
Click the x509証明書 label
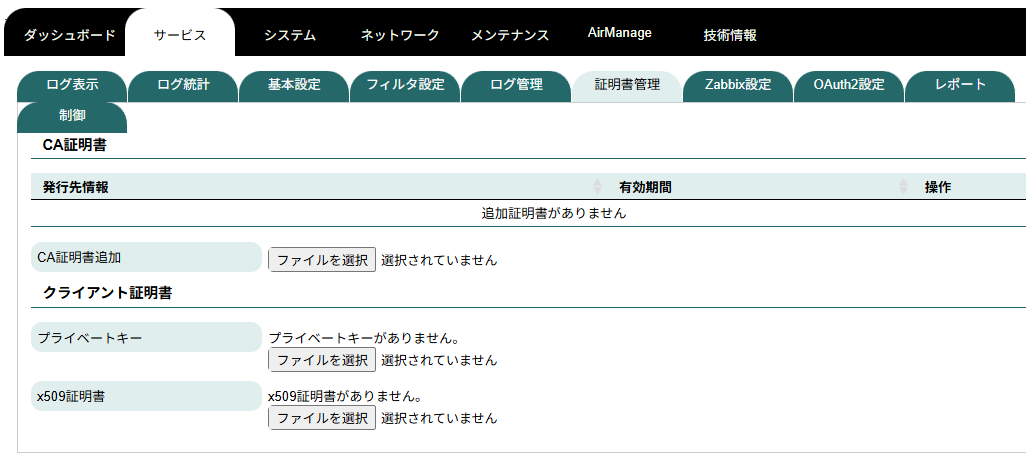click(x=146, y=396)
